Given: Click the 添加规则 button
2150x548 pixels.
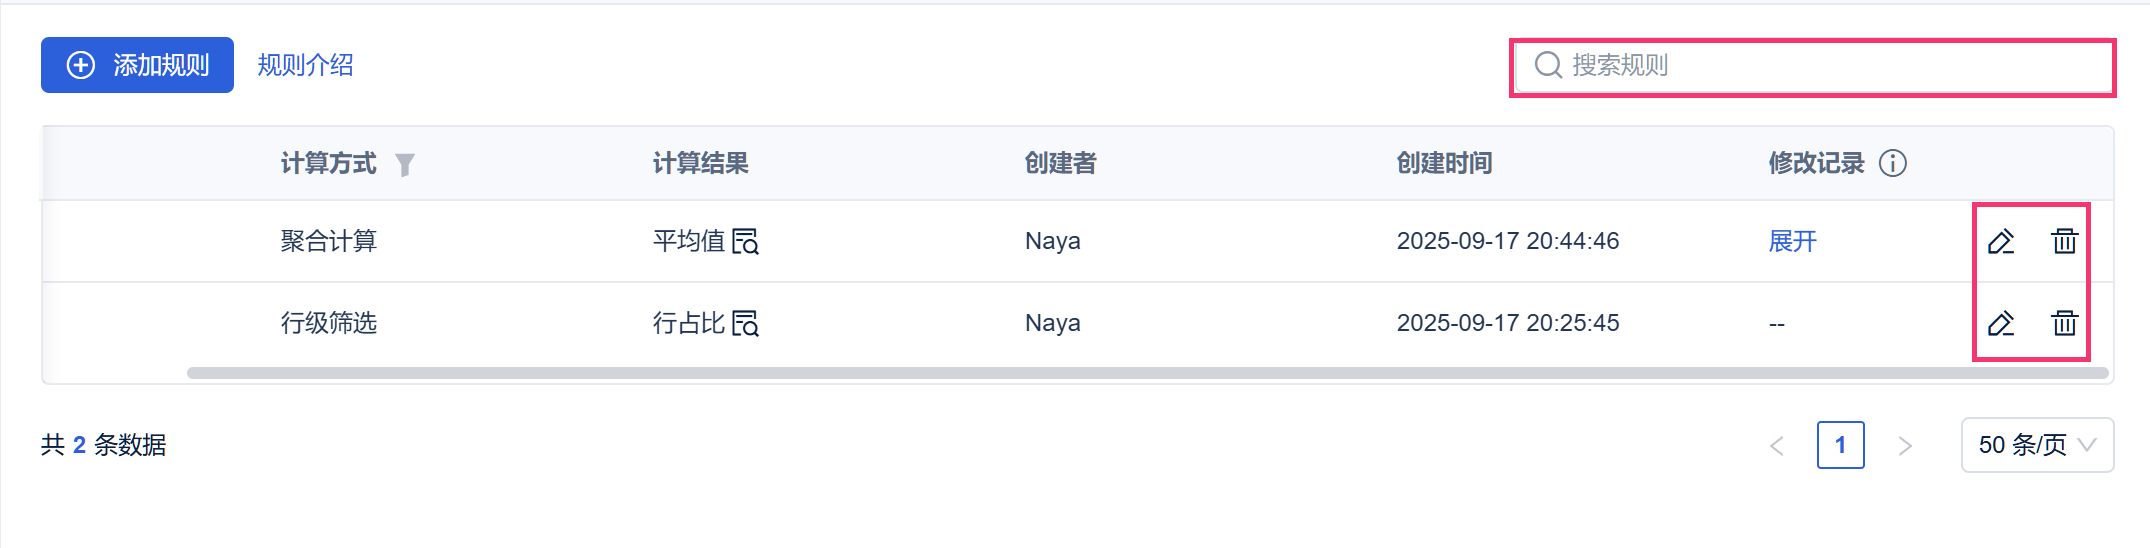Looking at the screenshot, I should 137,65.
